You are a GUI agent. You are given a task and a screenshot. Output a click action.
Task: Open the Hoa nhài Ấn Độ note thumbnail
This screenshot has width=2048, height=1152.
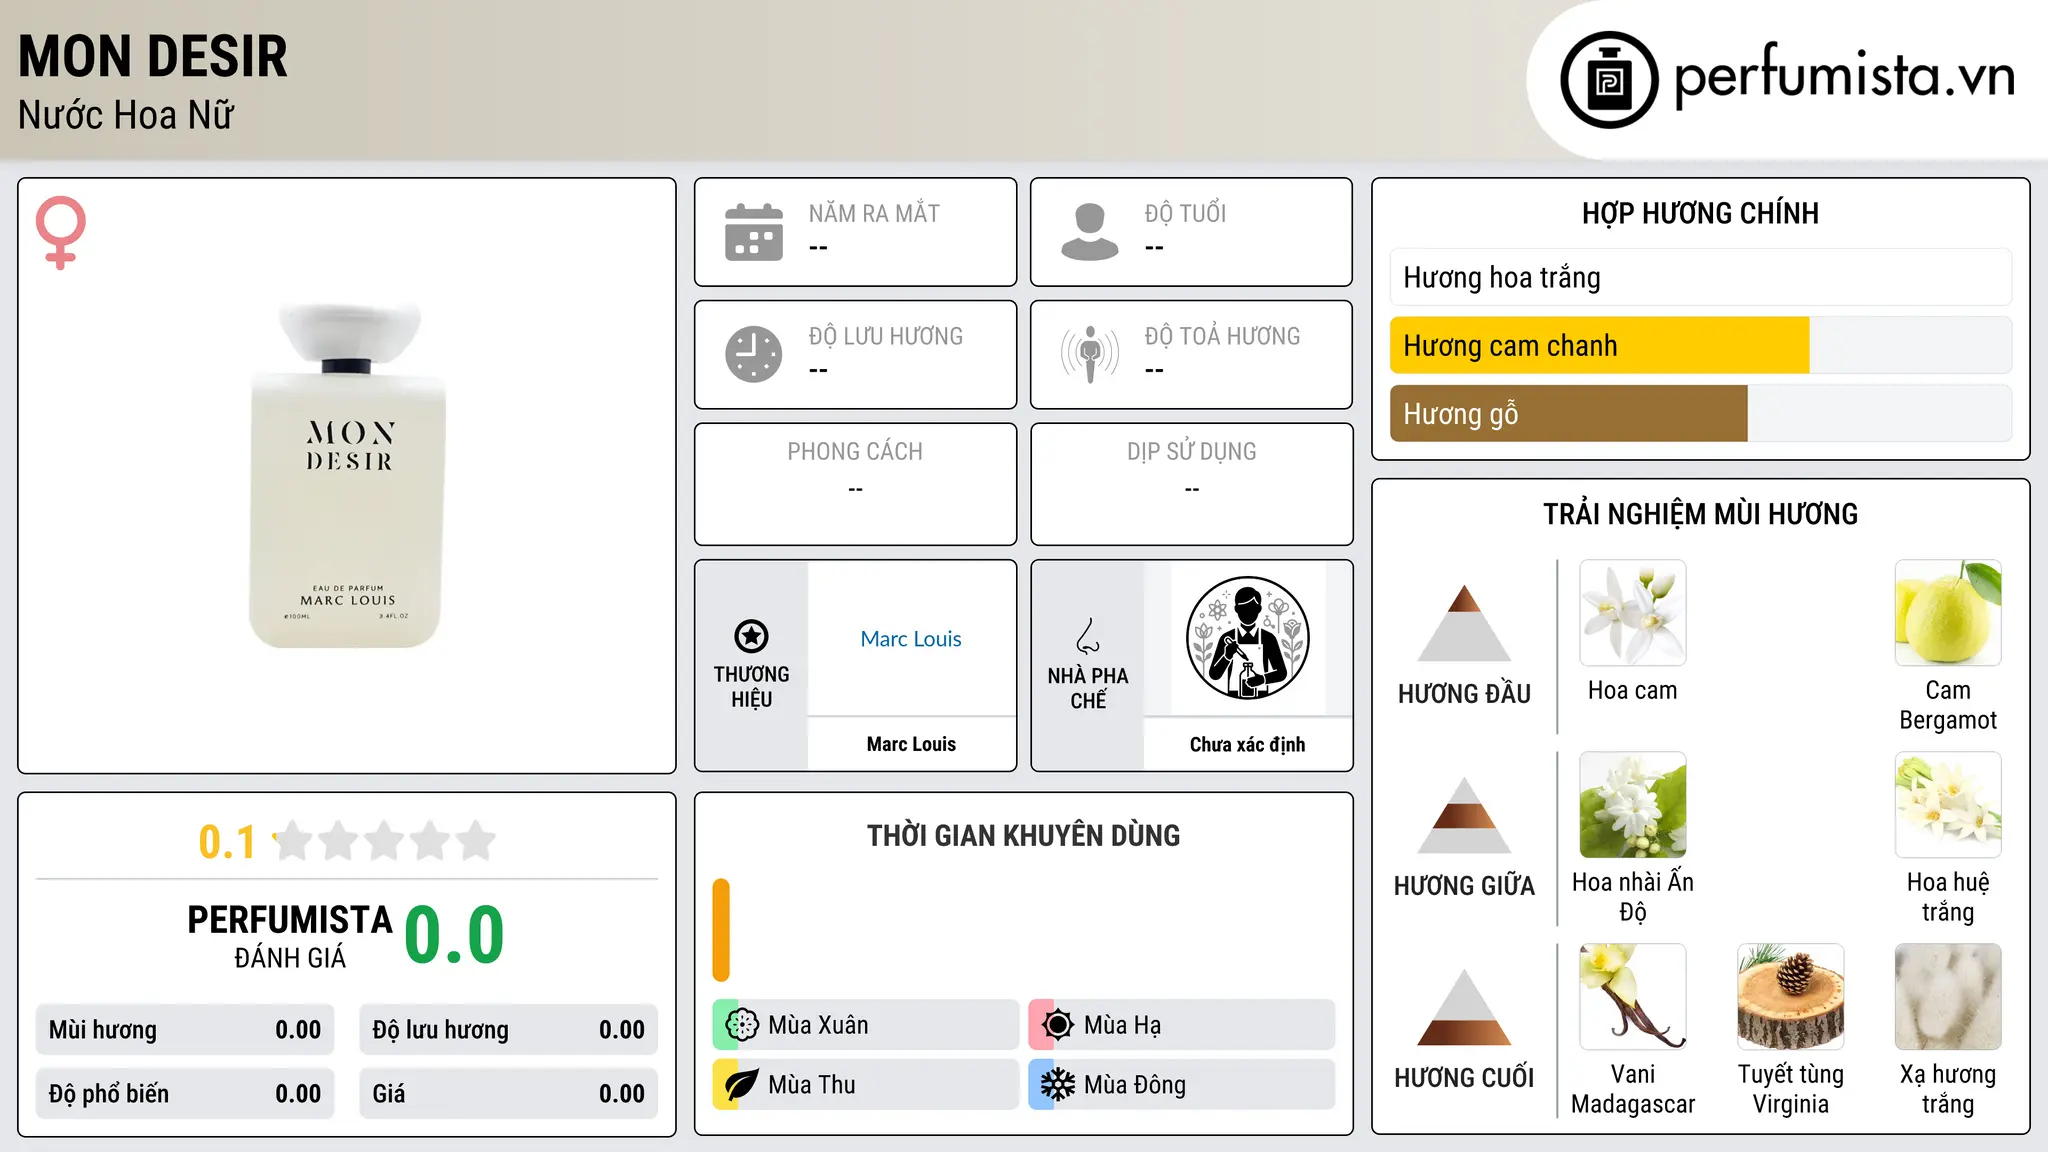pos(1632,804)
